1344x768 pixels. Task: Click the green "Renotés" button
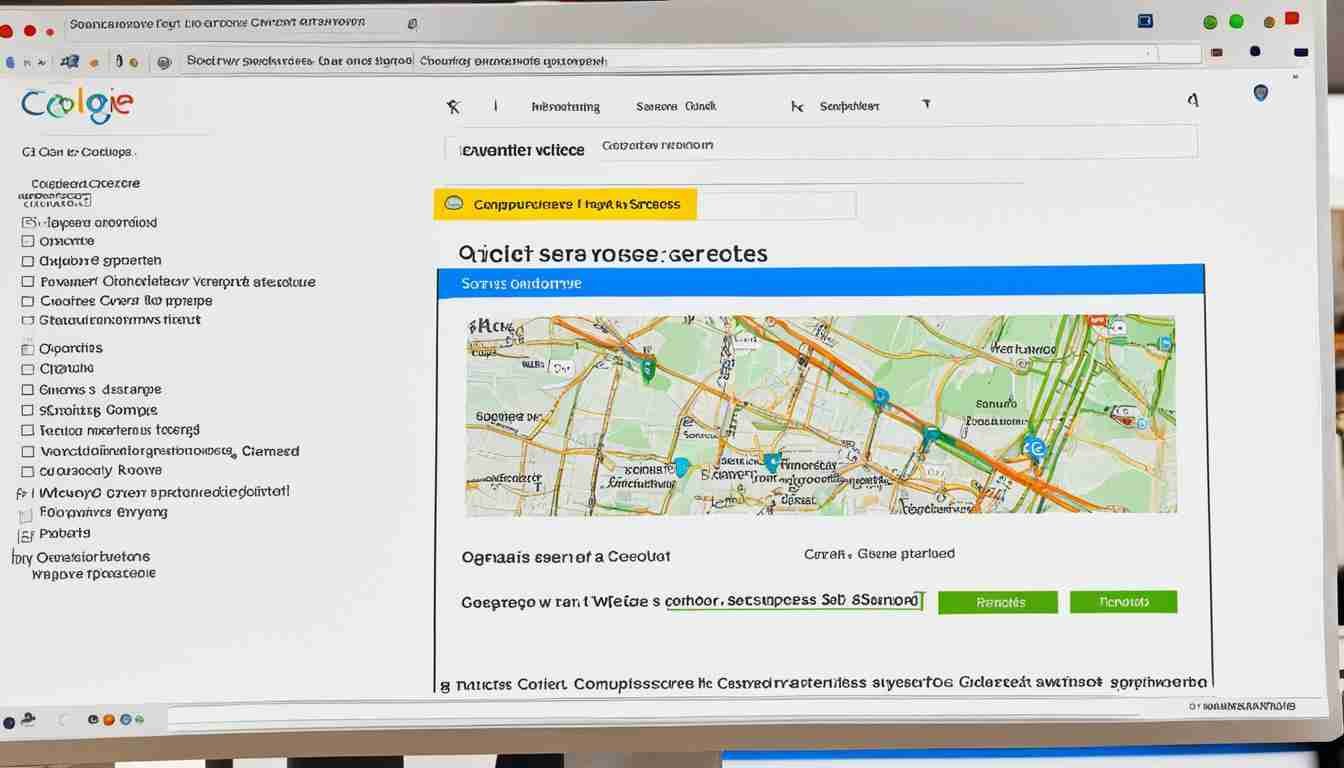998,602
